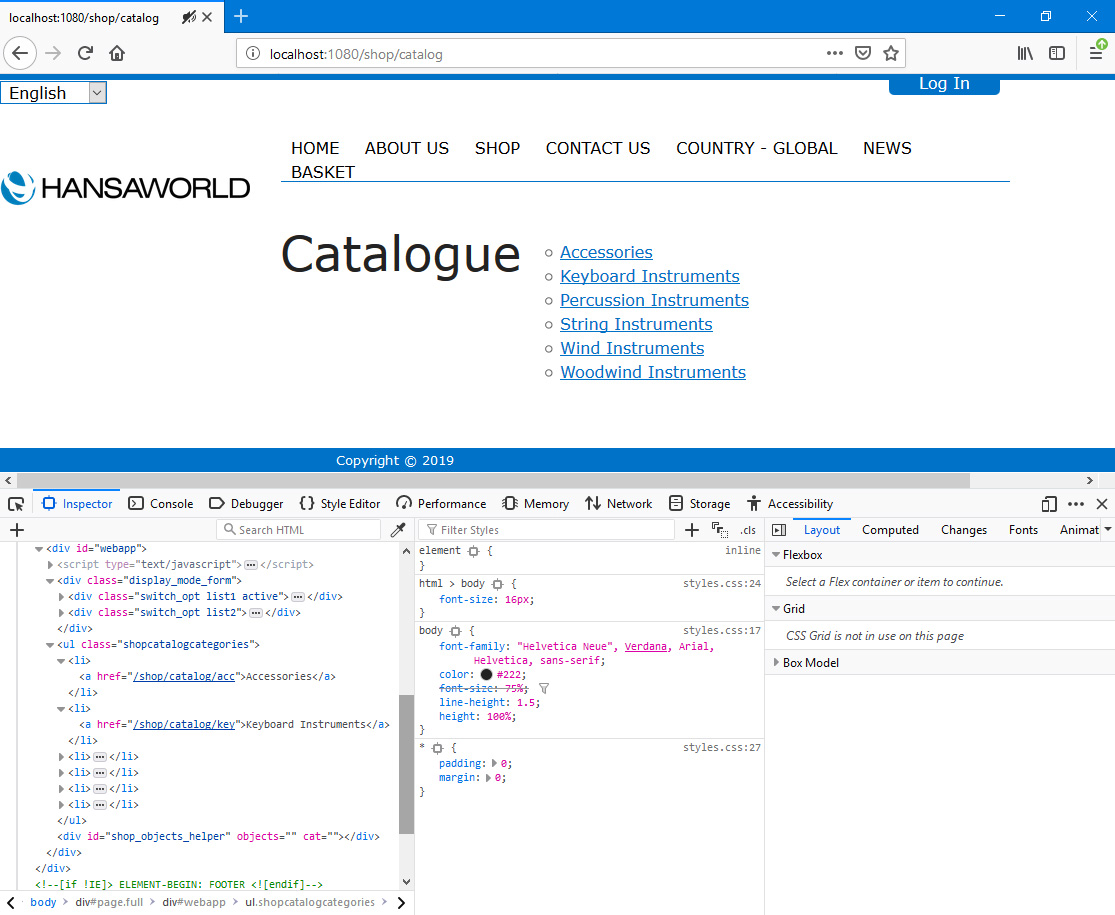The width and height of the screenshot is (1115, 915).
Task: Collapse the Flexbox section
Action: (777, 555)
